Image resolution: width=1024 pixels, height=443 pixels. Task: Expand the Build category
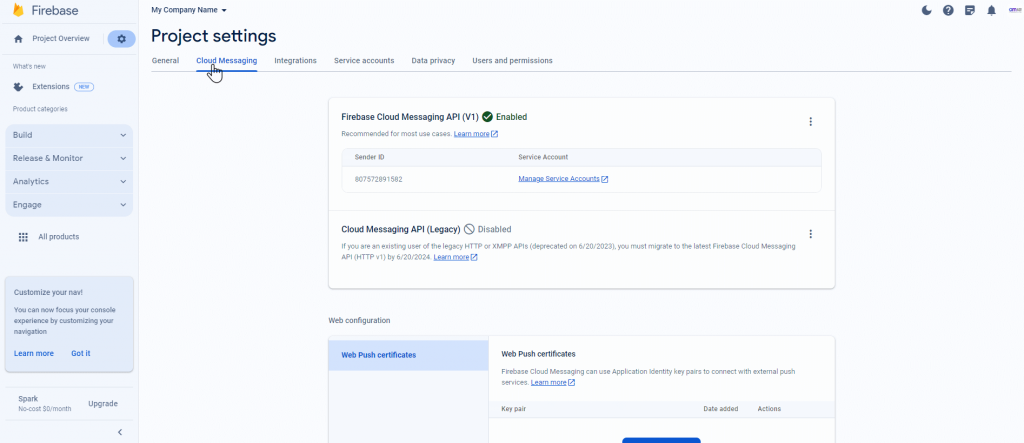pos(69,135)
